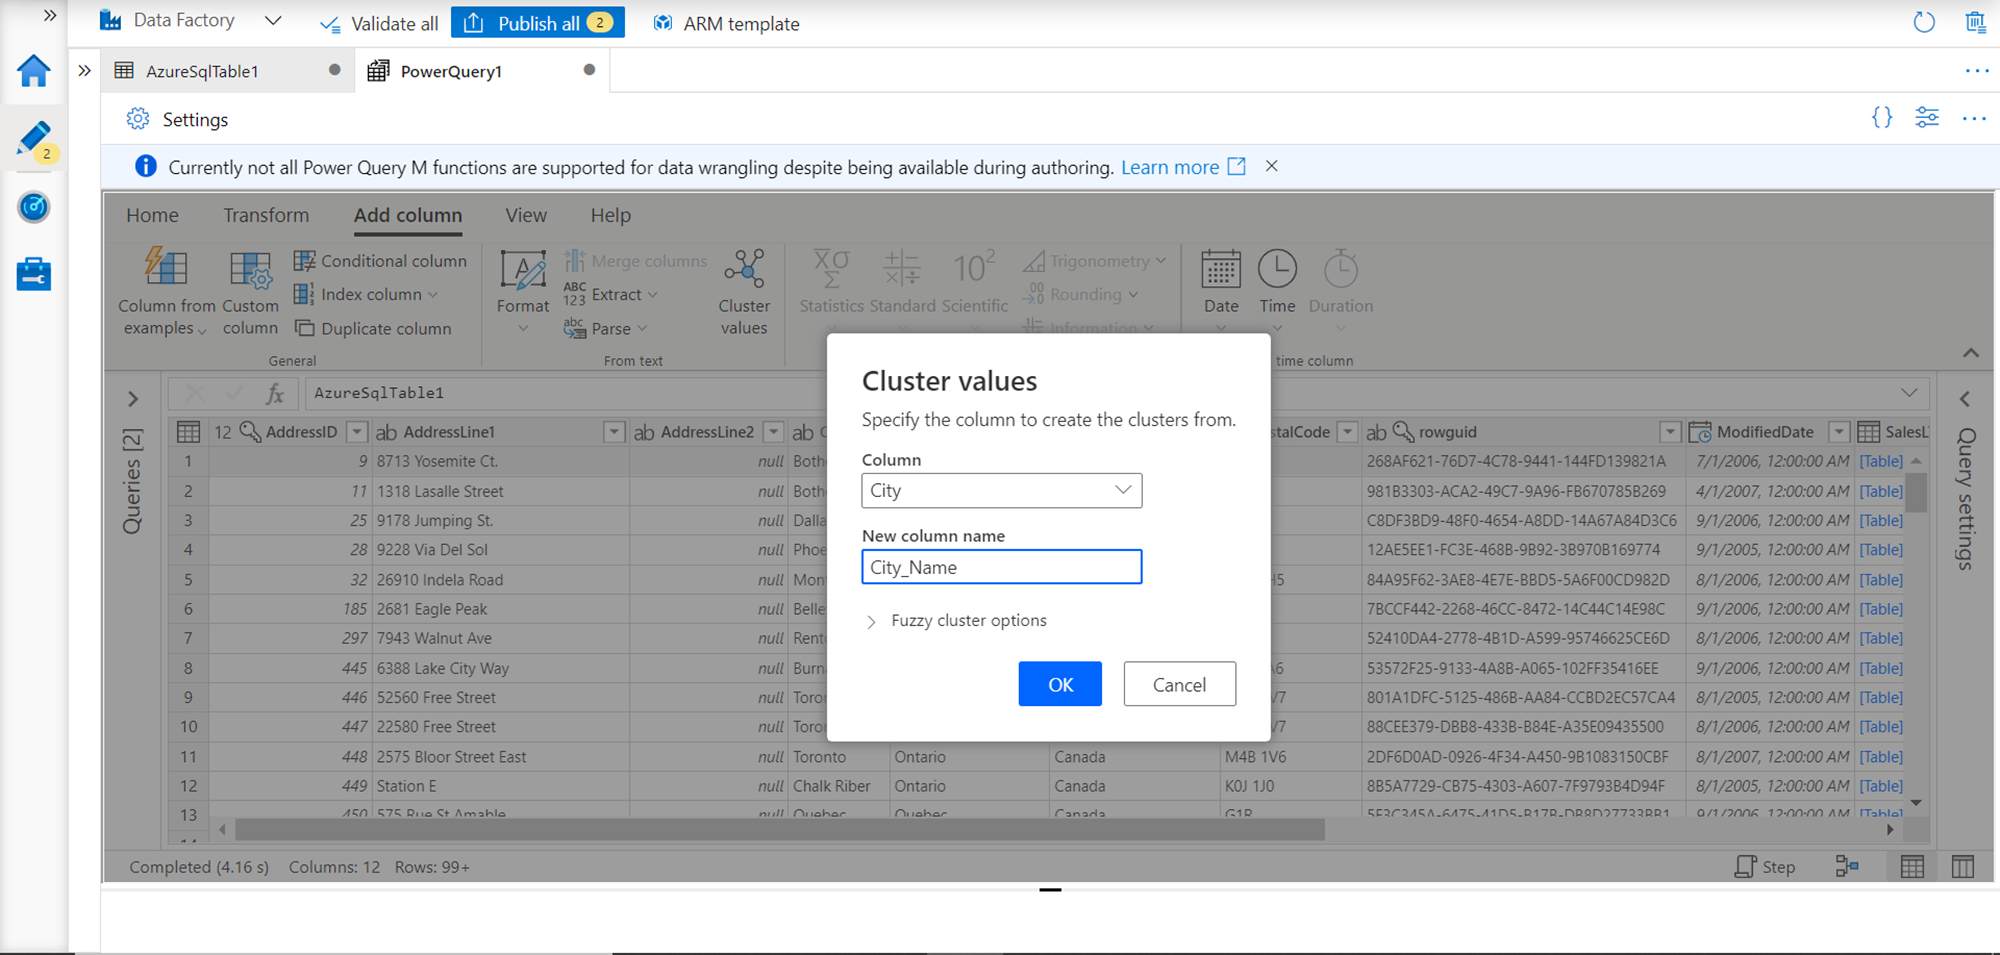Click the Statistics icon
The image size is (2000, 955).
click(831, 268)
